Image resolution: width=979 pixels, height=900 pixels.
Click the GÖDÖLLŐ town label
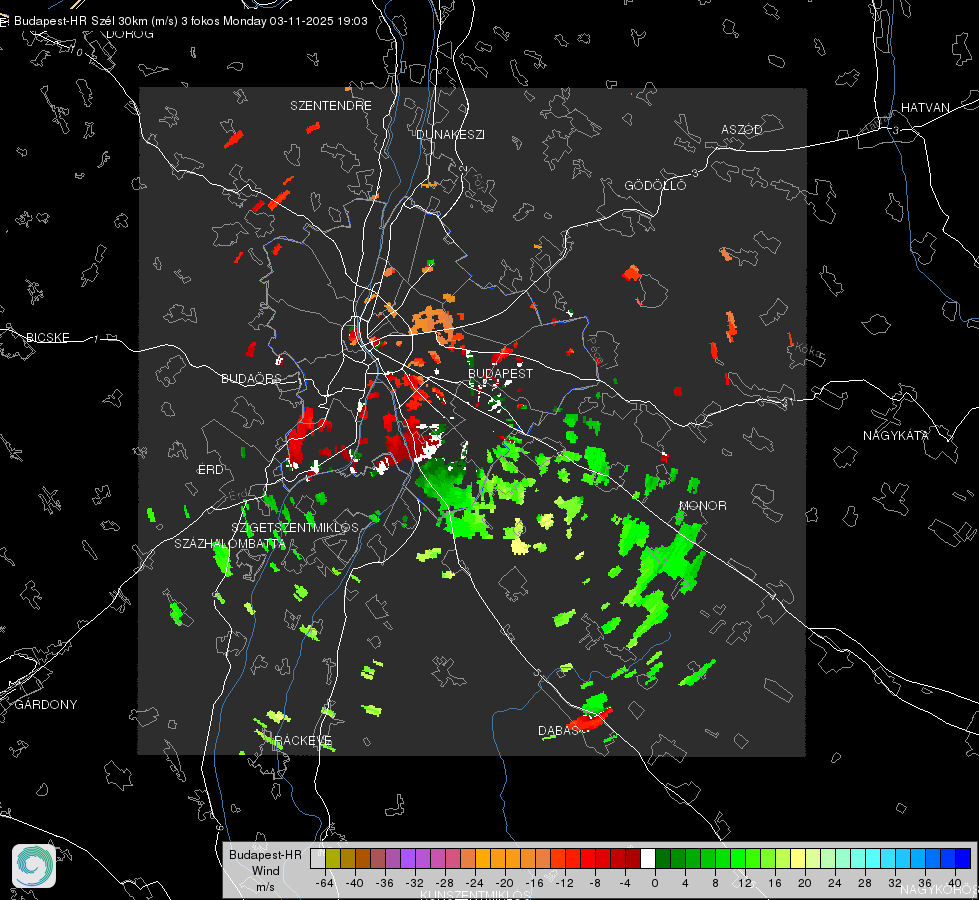click(655, 185)
